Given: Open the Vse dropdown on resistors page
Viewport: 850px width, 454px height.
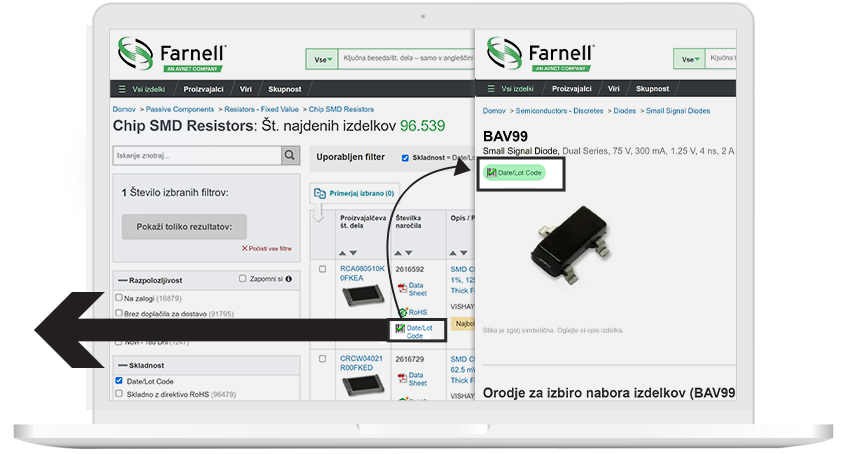Looking at the screenshot, I should click(x=322, y=59).
